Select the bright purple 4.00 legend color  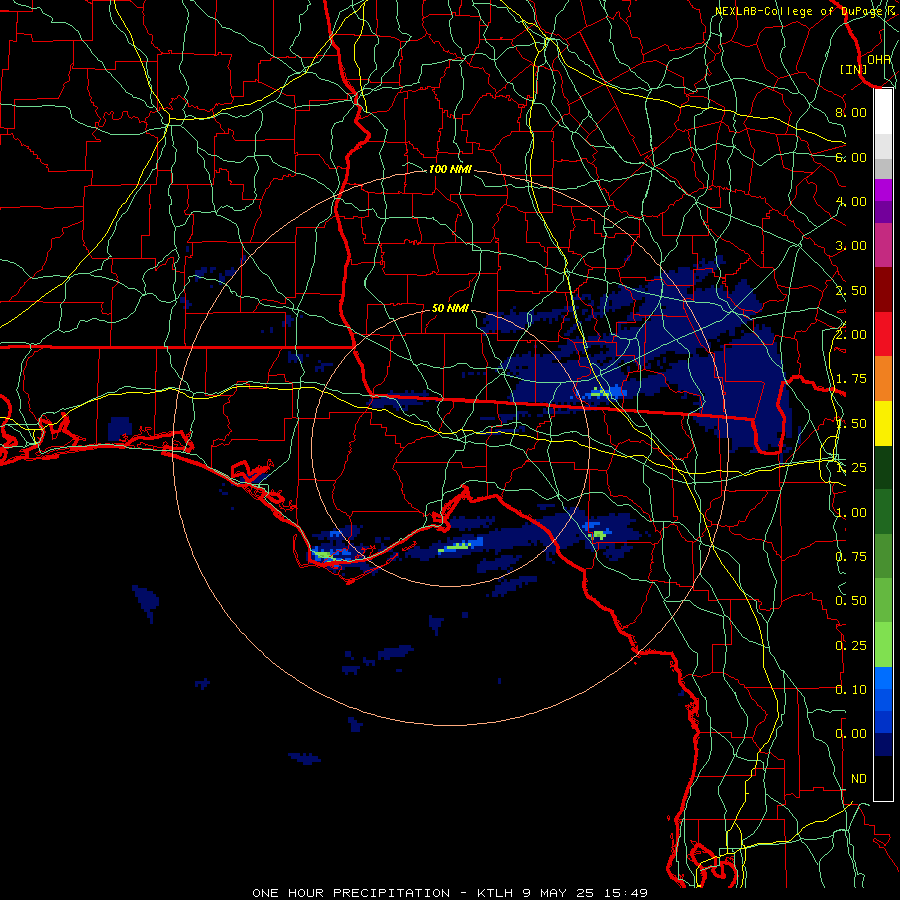pos(883,190)
